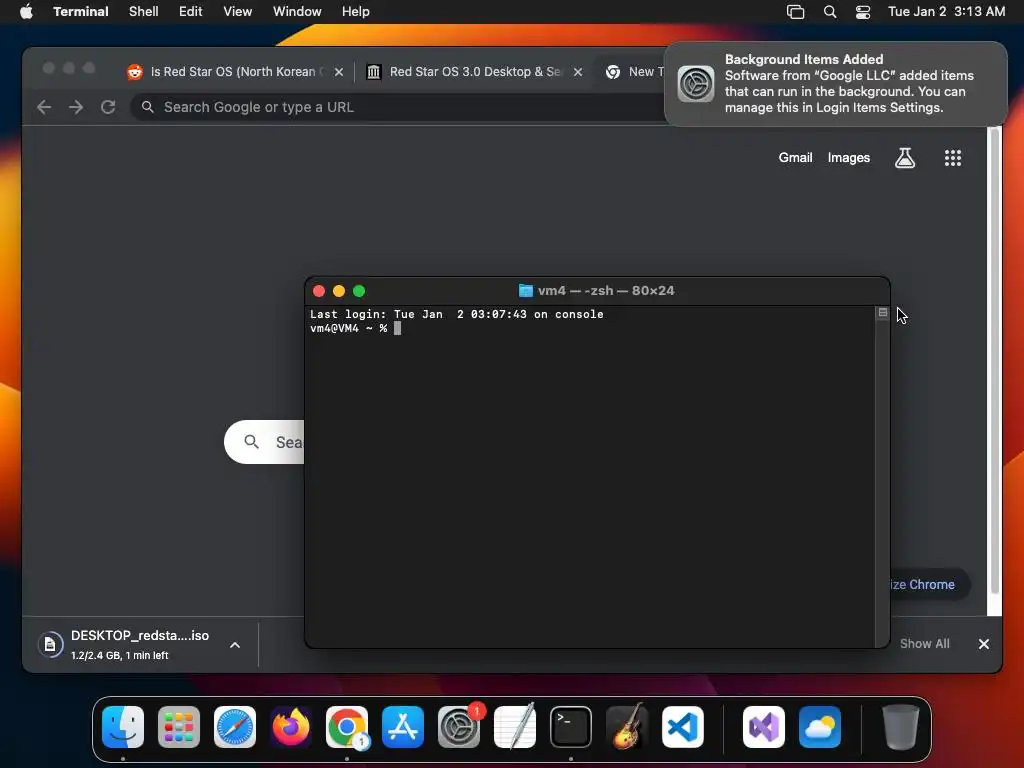Click the Stage Manager menu bar icon
The width and height of the screenshot is (1024, 768).
pos(795,12)
